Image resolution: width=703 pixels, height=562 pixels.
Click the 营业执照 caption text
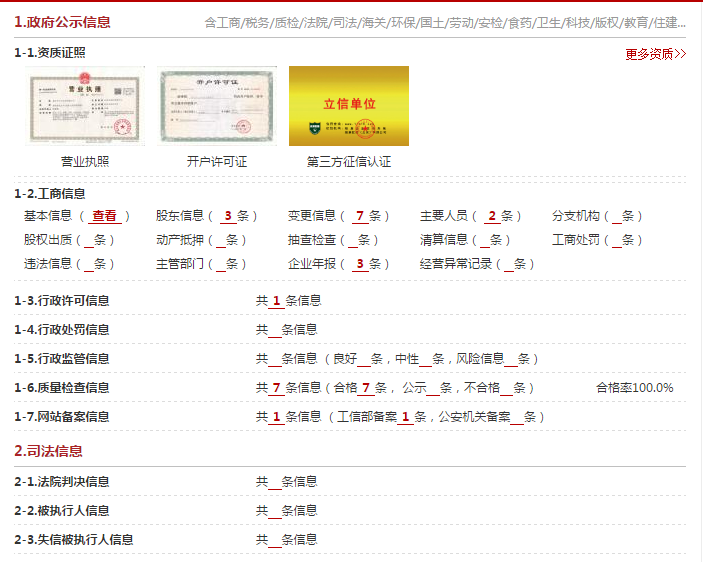pos(85,161)
